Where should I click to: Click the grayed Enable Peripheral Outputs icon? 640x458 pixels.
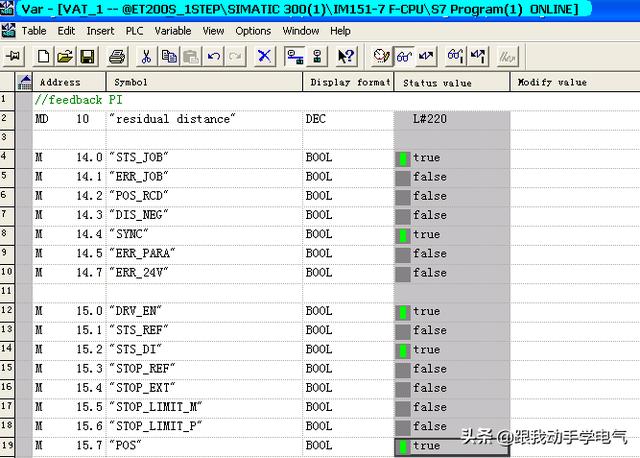click(x=507, y=56)
